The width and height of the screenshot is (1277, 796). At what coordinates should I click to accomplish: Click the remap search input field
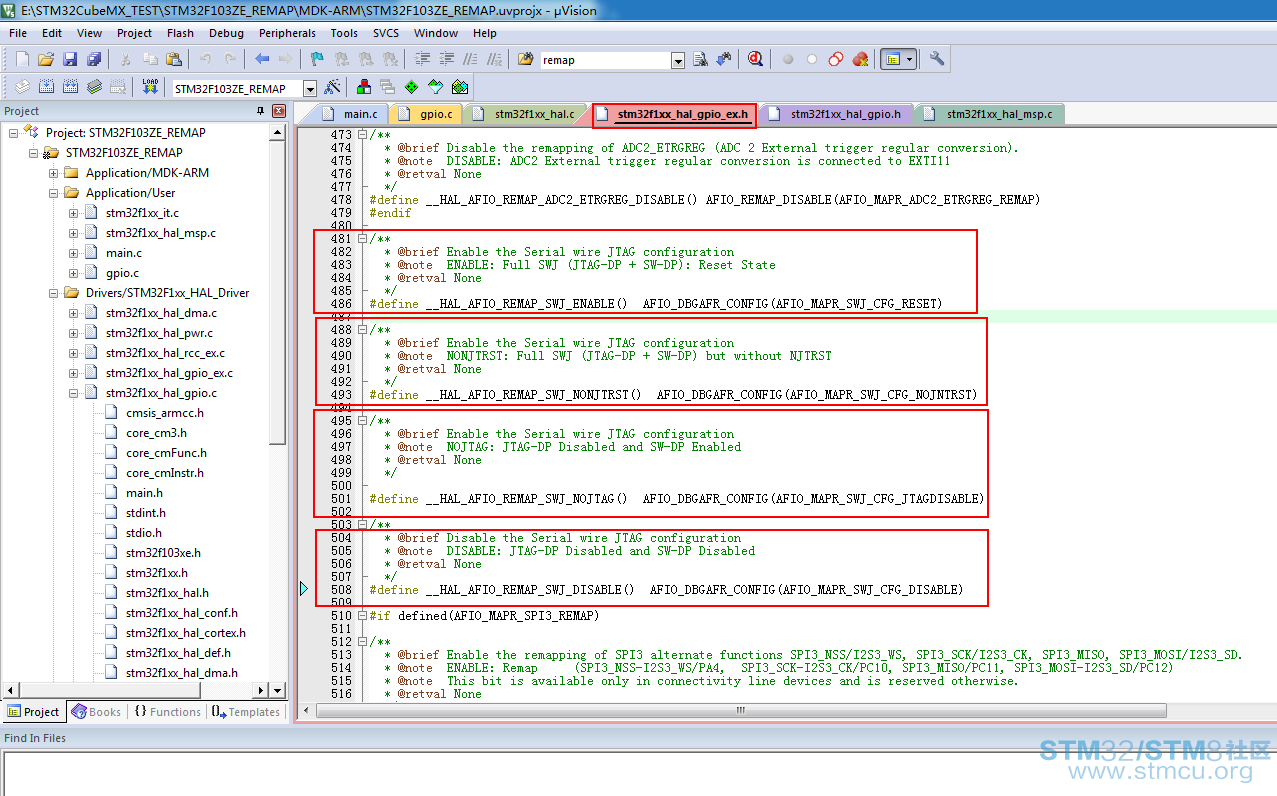(x=606, y=60)
